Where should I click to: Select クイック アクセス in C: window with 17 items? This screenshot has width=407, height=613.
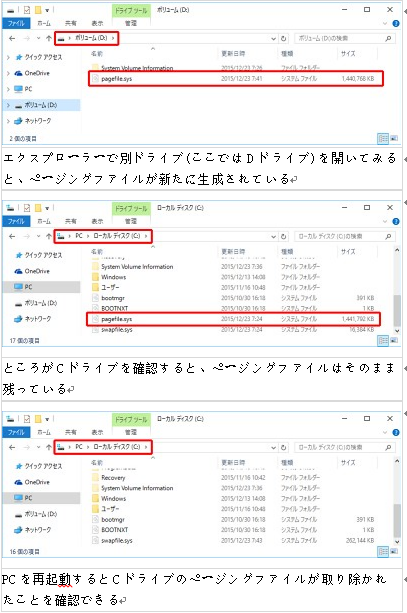click(x=43, y=255)
